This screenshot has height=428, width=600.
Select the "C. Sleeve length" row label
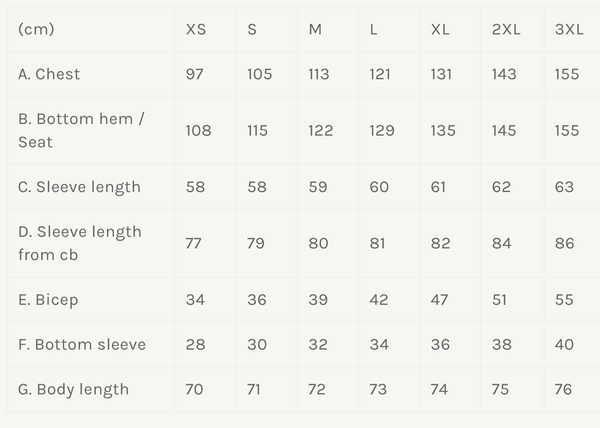tap(79, 187)
